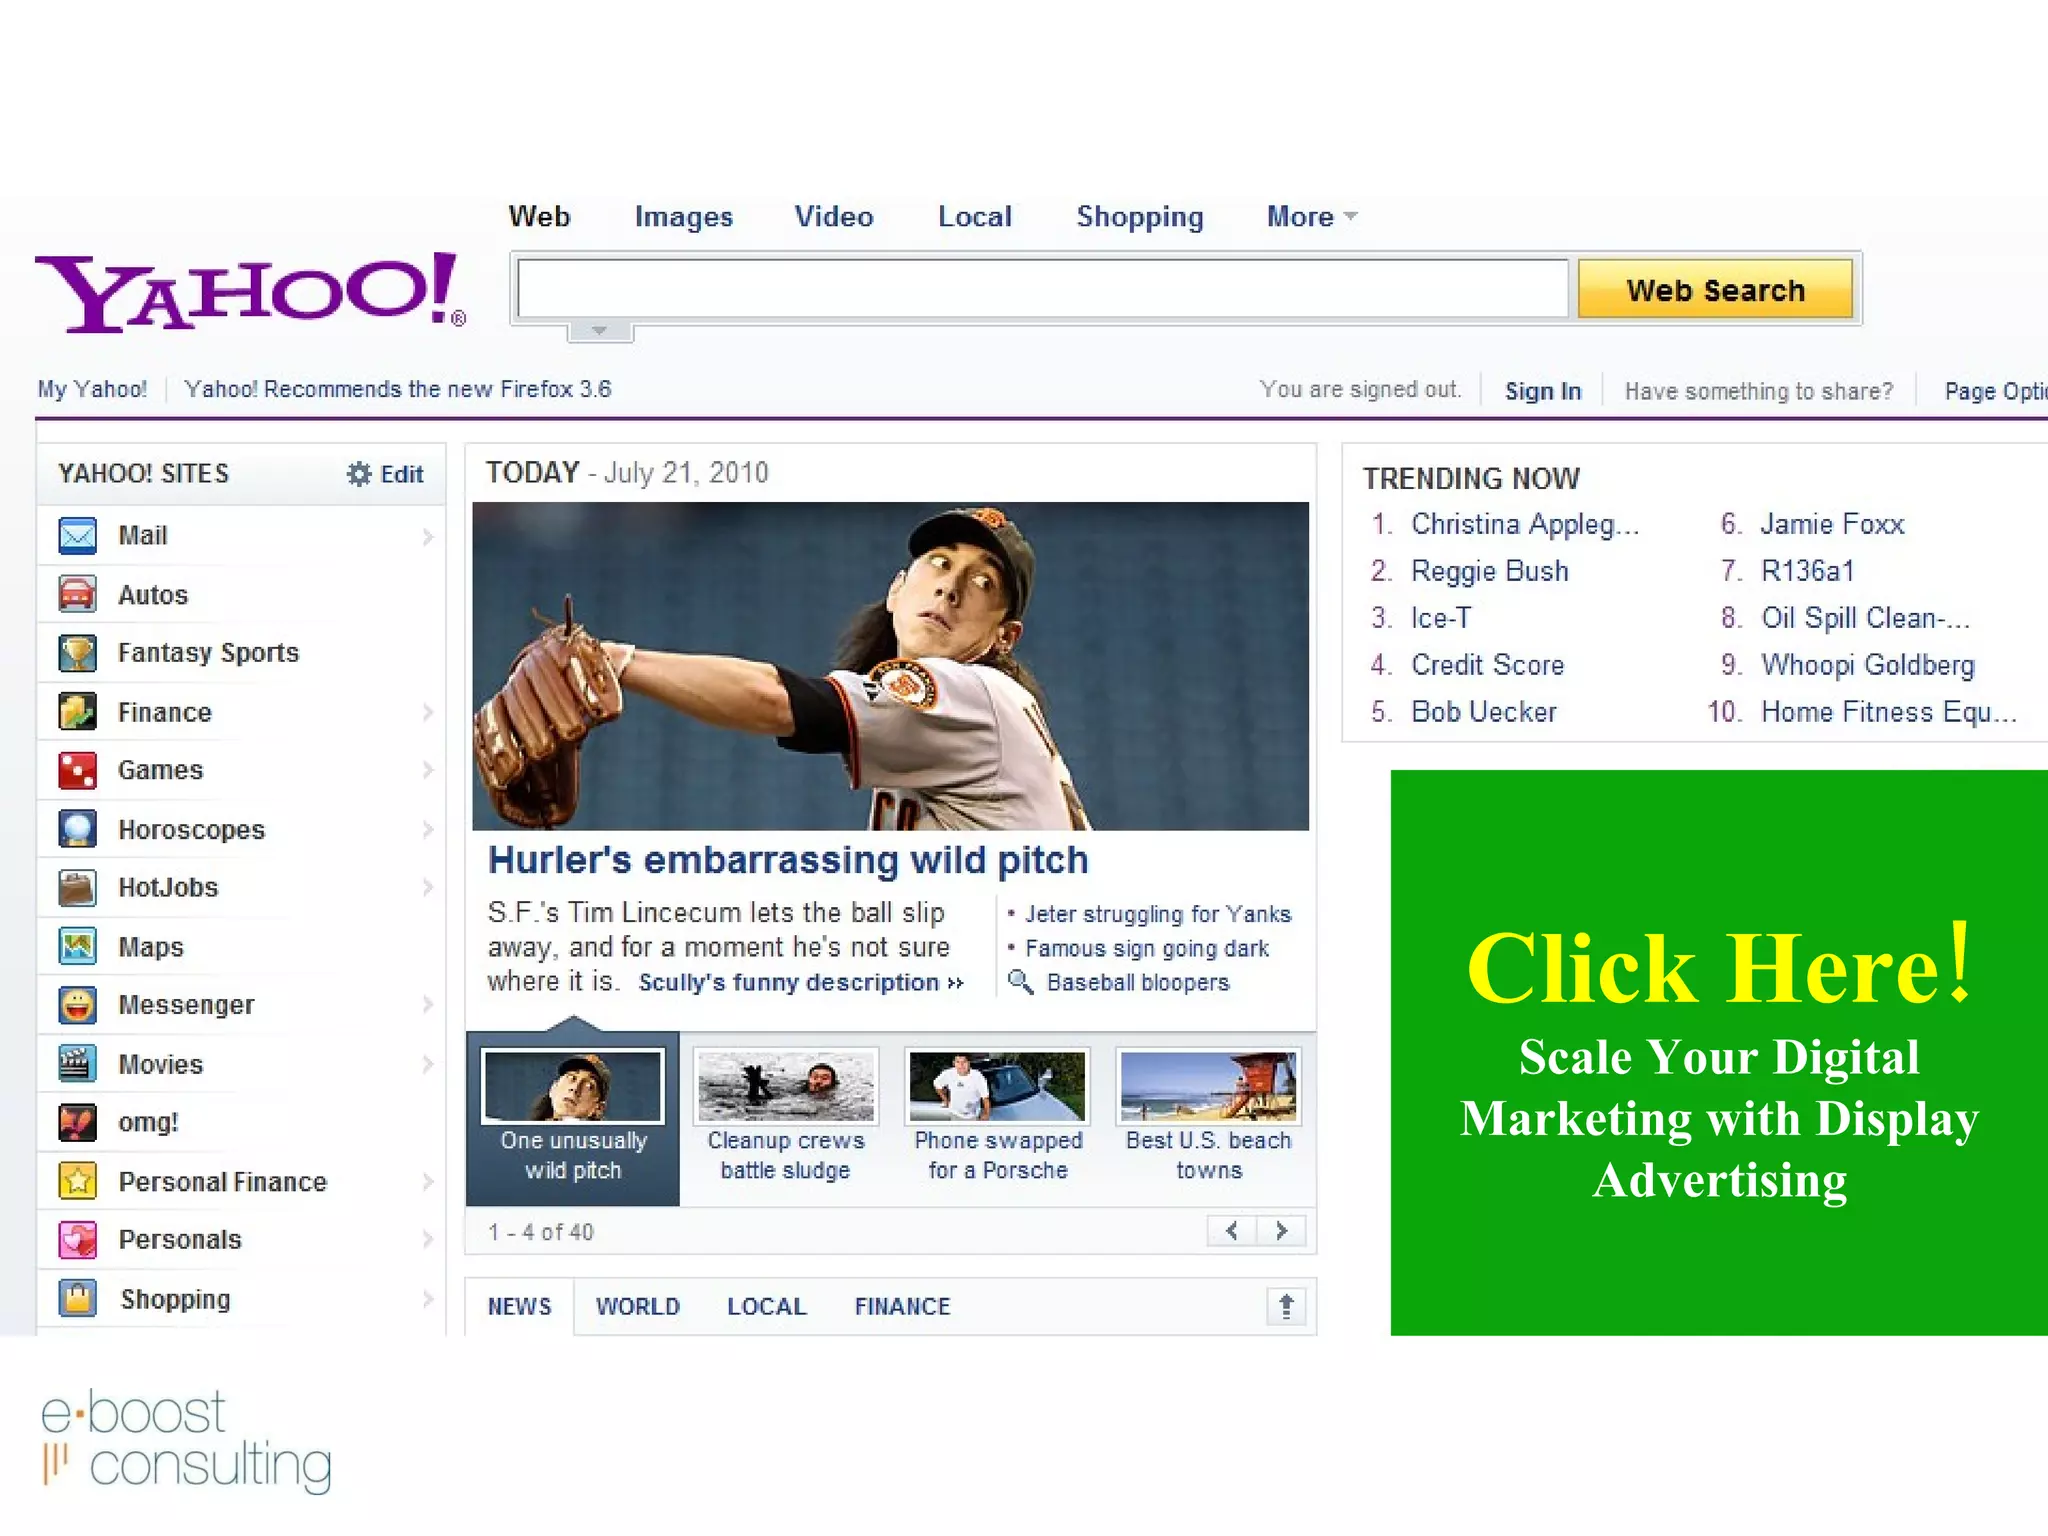Click Yahoo! Recommends the new Firefox 3.6
This screenshot has height=1536, width=2048.
pyautogui.click(x=398, y=389)
